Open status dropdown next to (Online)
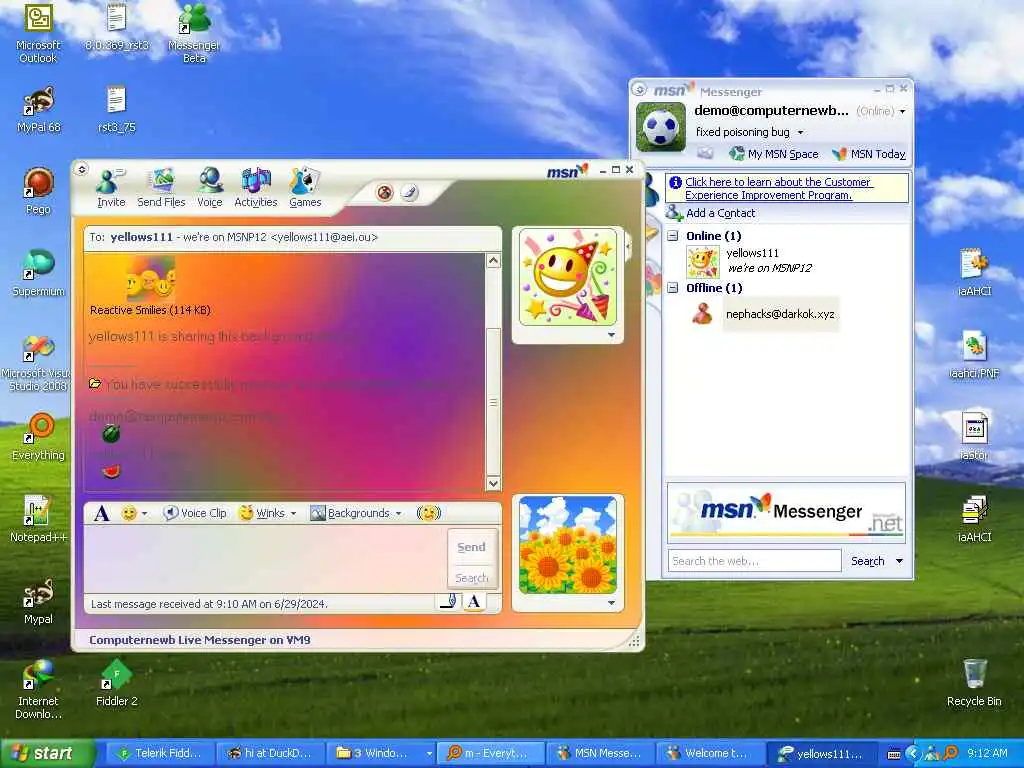This screenshot has height=768, width=1024. (x=903, y=112)
